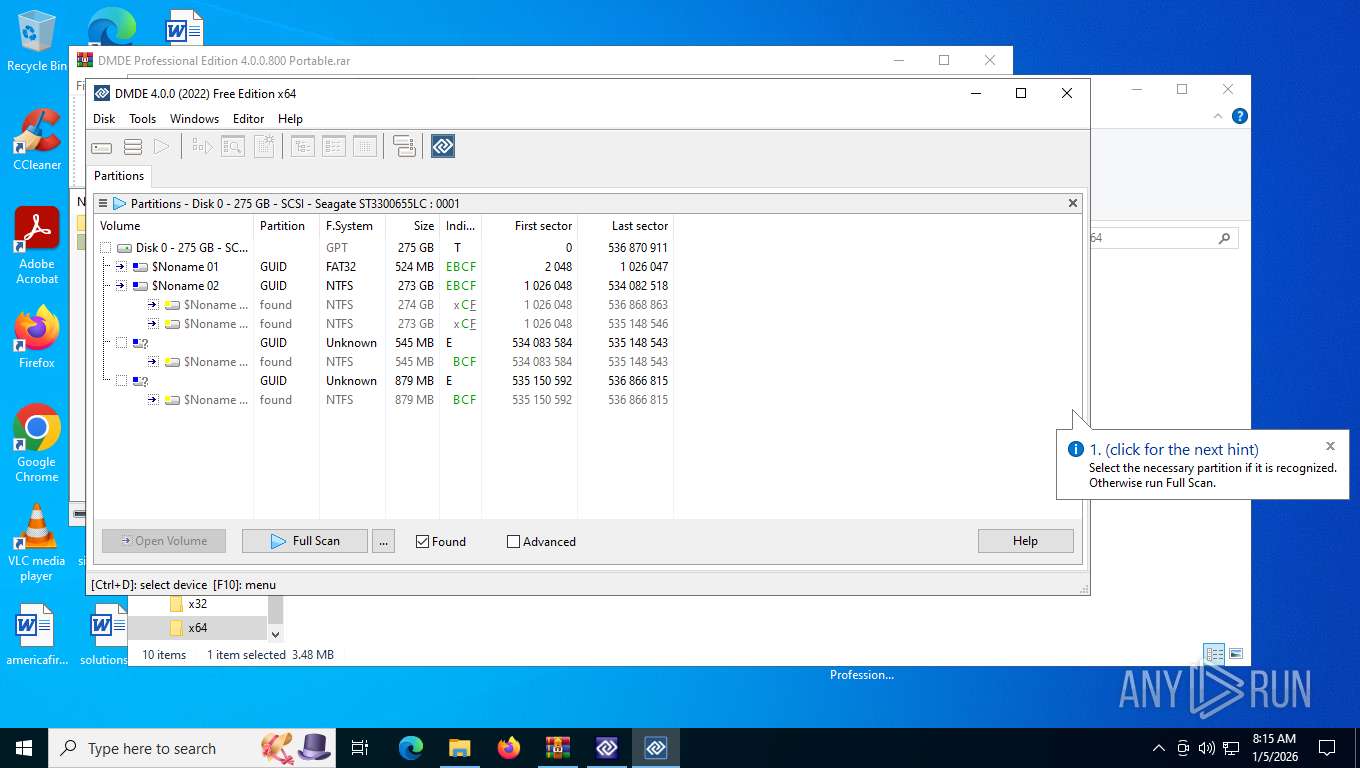This screenshot has height=768, width=1360.
Task: Click the blue DMDE logo toolbar icon
Action: click(443, 147)
